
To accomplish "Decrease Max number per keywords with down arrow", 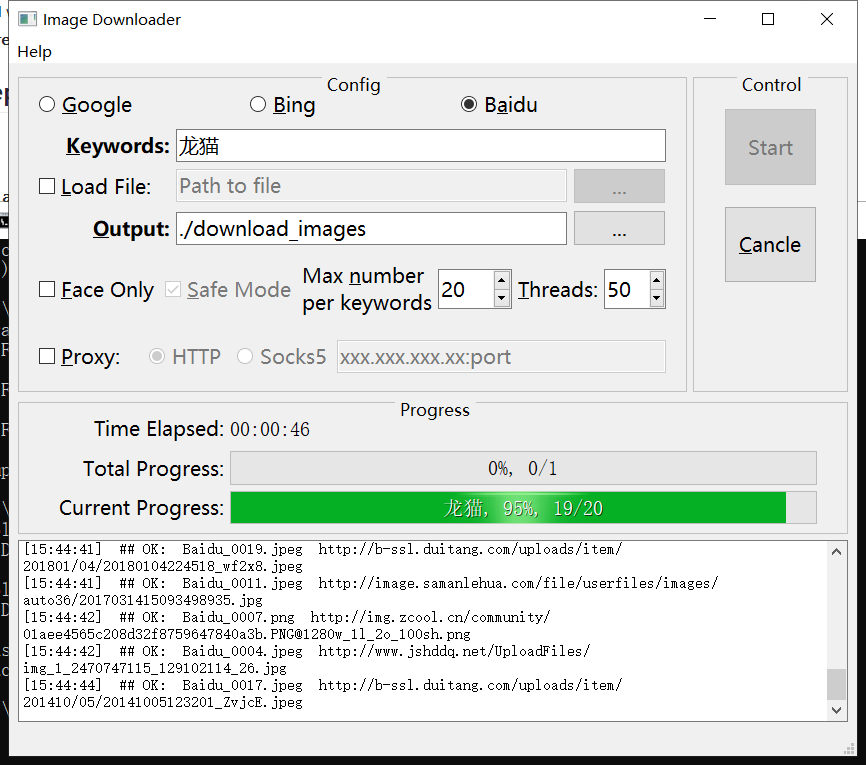I will point(503,297).
